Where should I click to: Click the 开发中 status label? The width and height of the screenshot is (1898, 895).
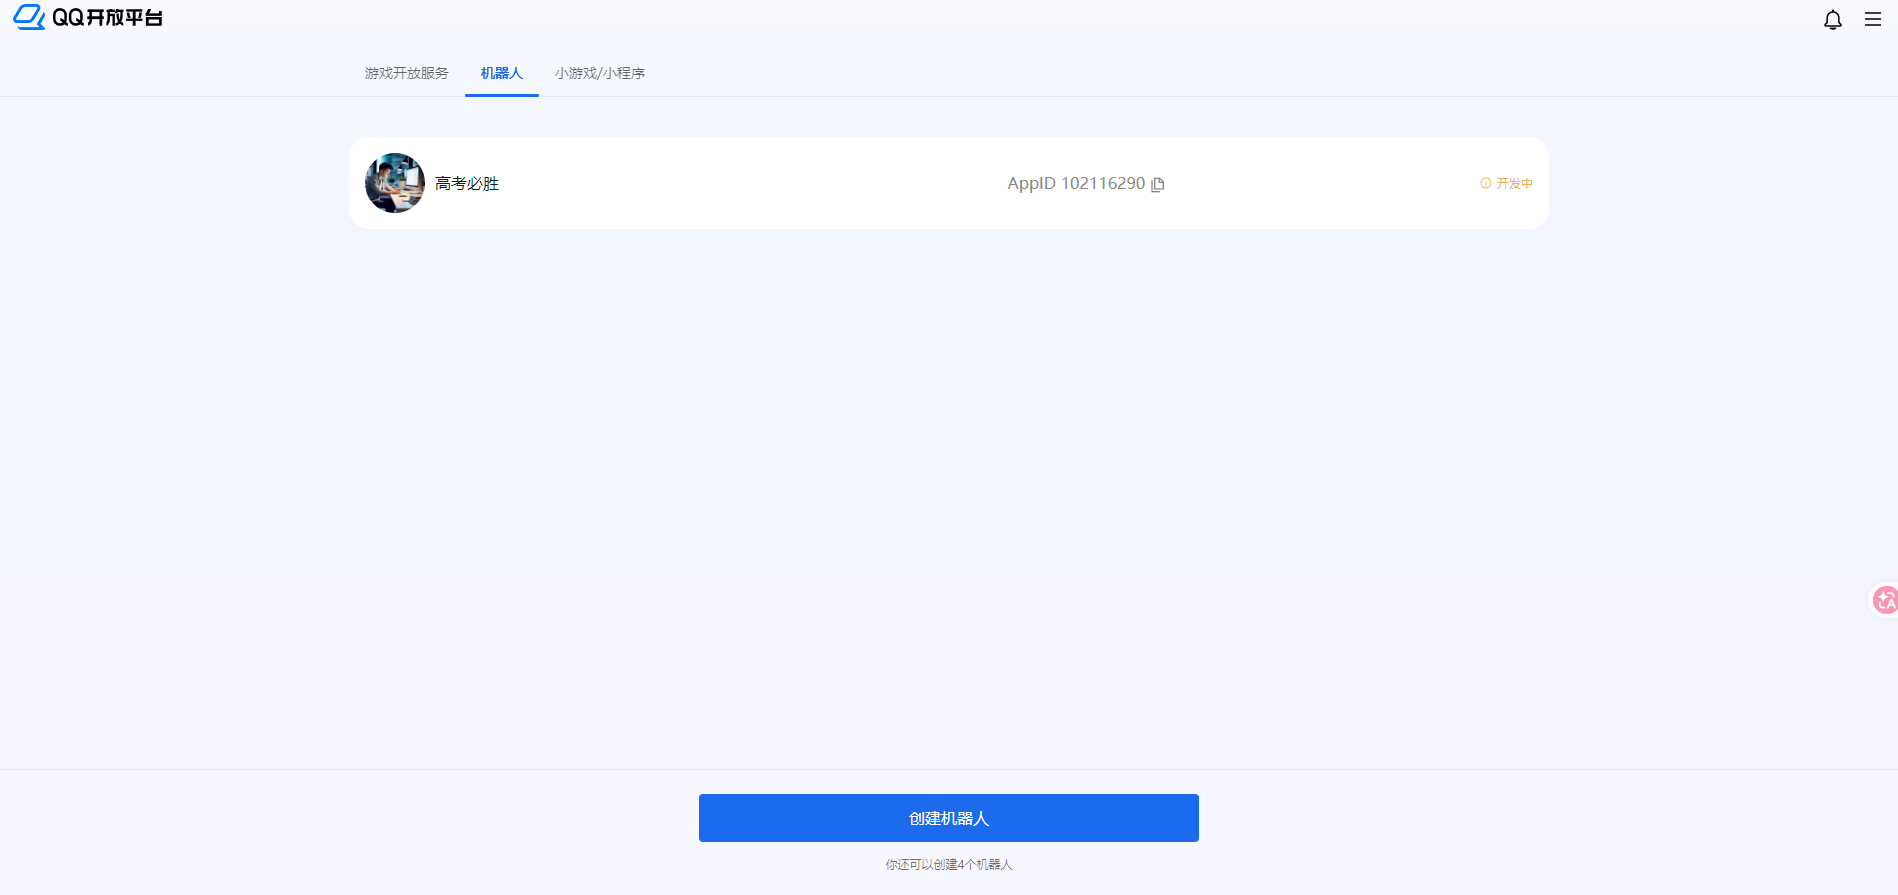pyautogui.click(x=1514, y=183)
